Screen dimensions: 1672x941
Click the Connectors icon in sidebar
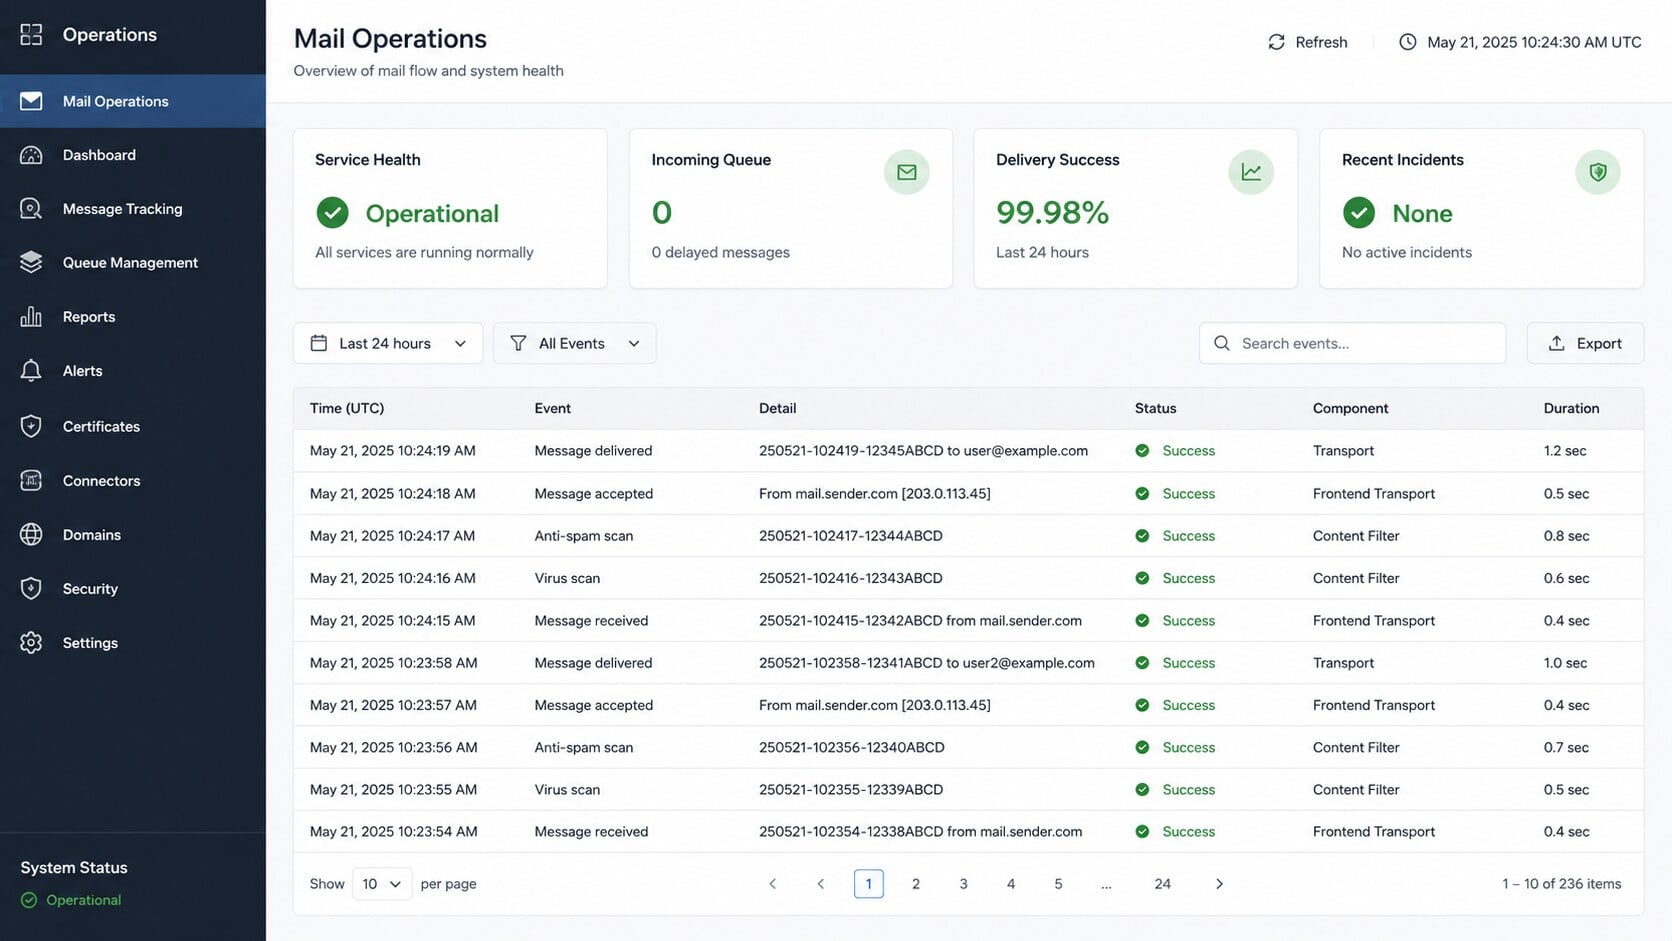[x=31, y=481]
